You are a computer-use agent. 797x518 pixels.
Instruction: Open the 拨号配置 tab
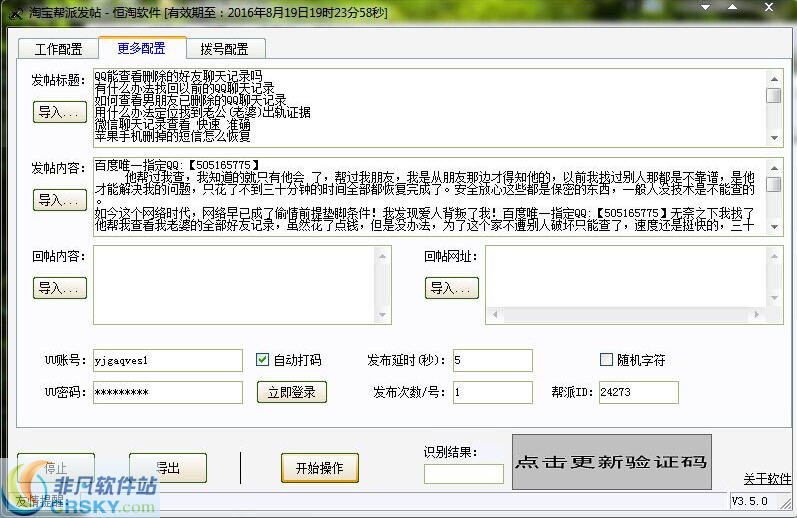pyautogui.click(x=225, y=49)
